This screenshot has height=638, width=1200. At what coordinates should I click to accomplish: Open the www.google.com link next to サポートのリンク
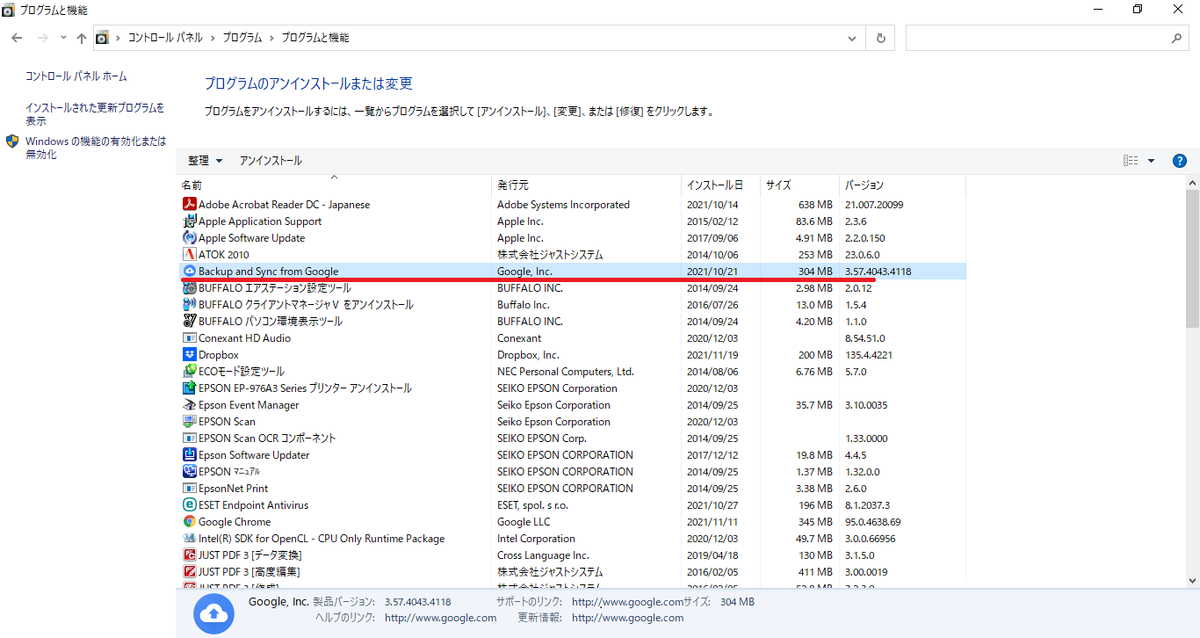click(627, 602)
